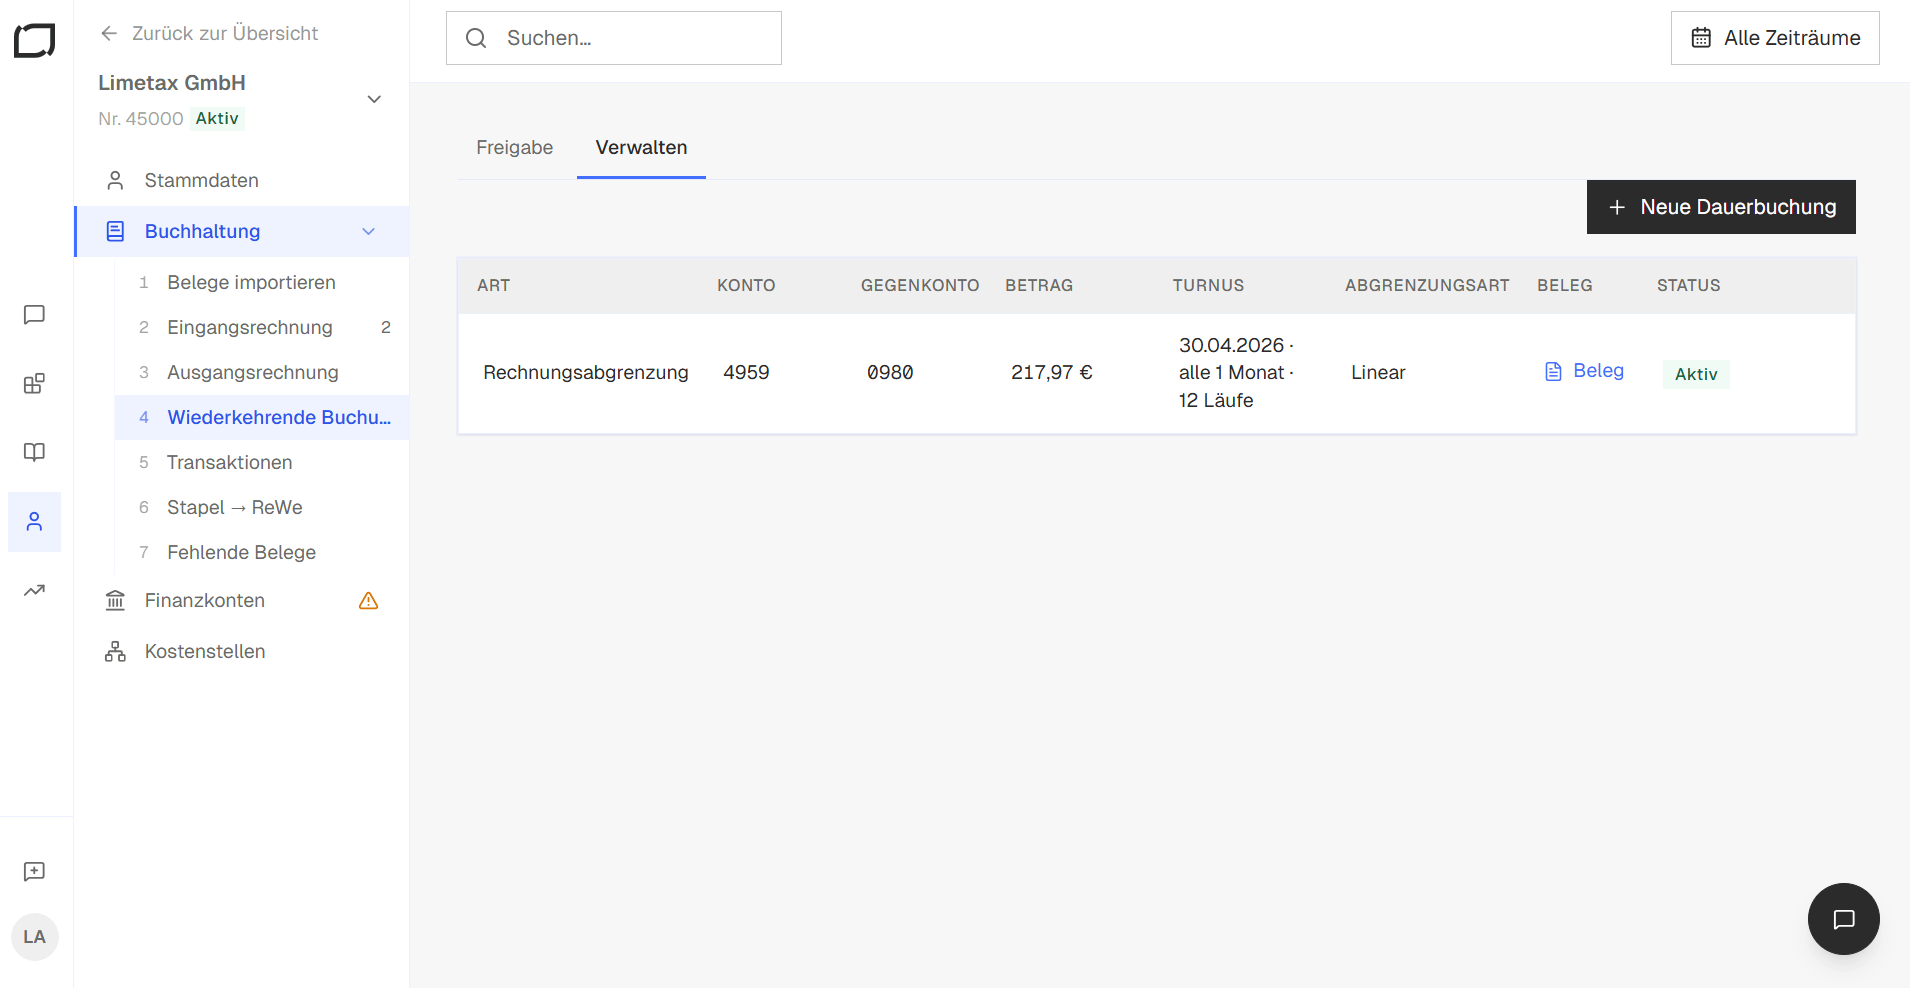This screenshot has height=988, width=1910.
Task: Open Stapel → ReWe step
Action: point(262,508)
